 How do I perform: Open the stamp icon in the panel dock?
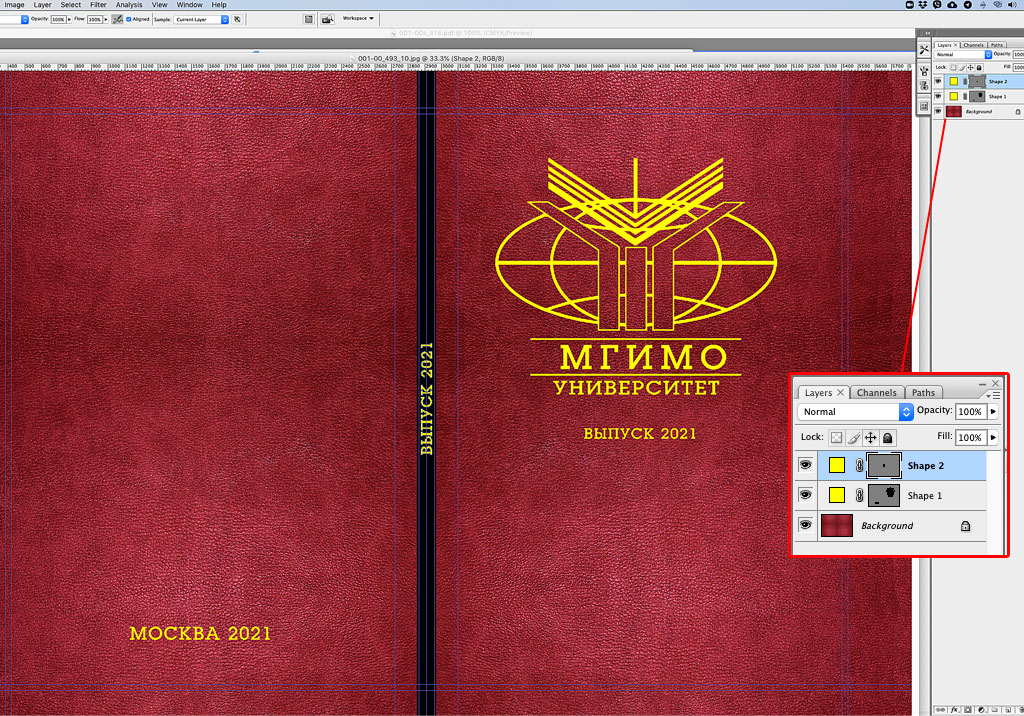(x=924, y=86)
